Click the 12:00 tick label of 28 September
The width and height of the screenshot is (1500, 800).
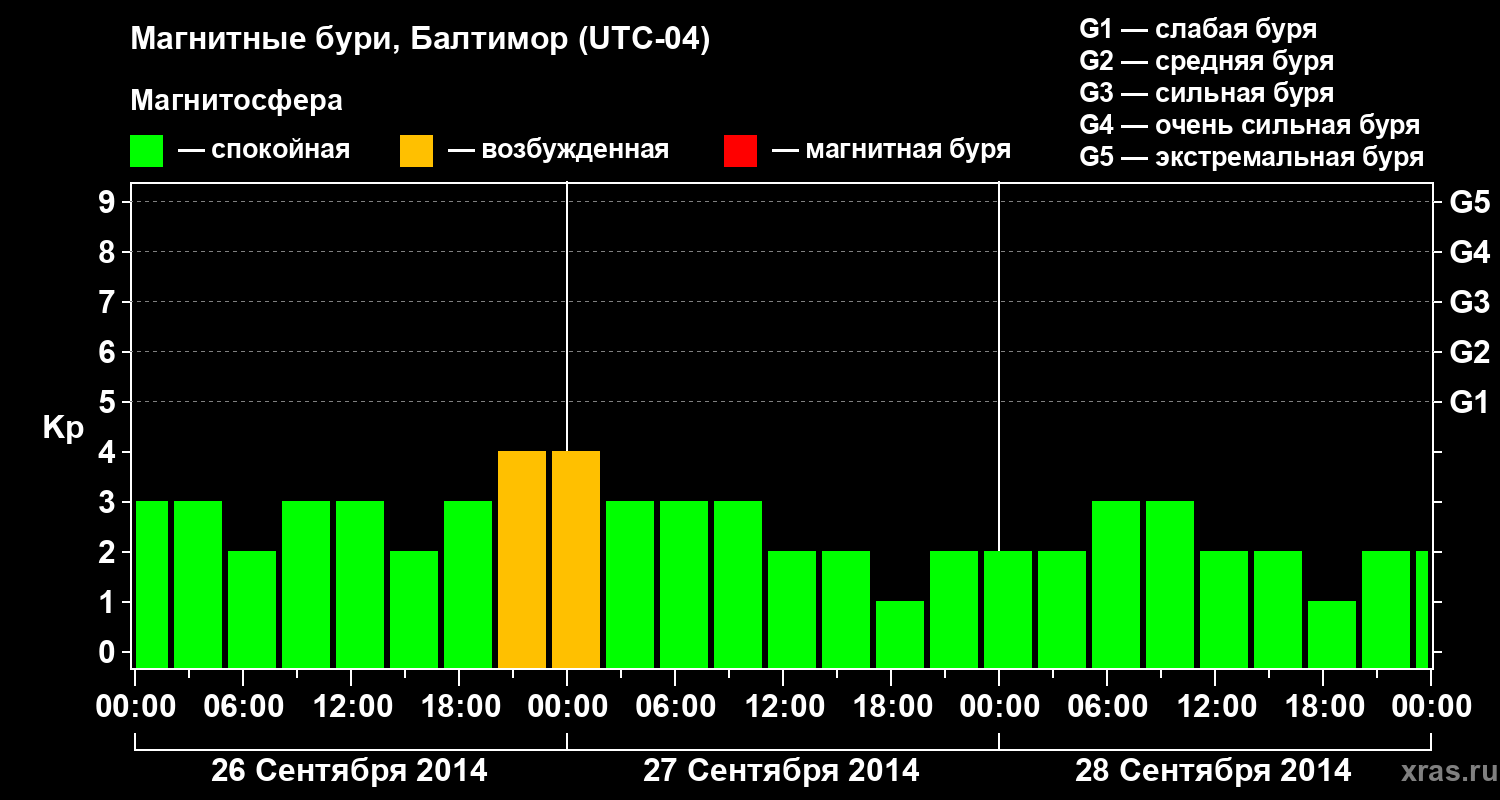point(1215,707)
